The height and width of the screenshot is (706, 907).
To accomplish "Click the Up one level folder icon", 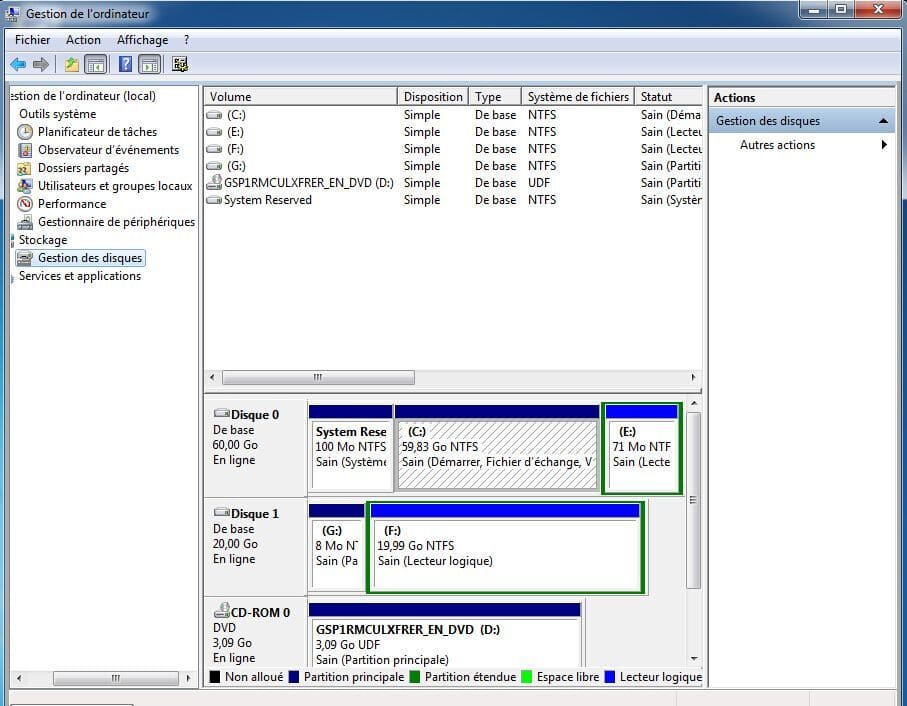I will pyautogui.click(x=71, y=65).
